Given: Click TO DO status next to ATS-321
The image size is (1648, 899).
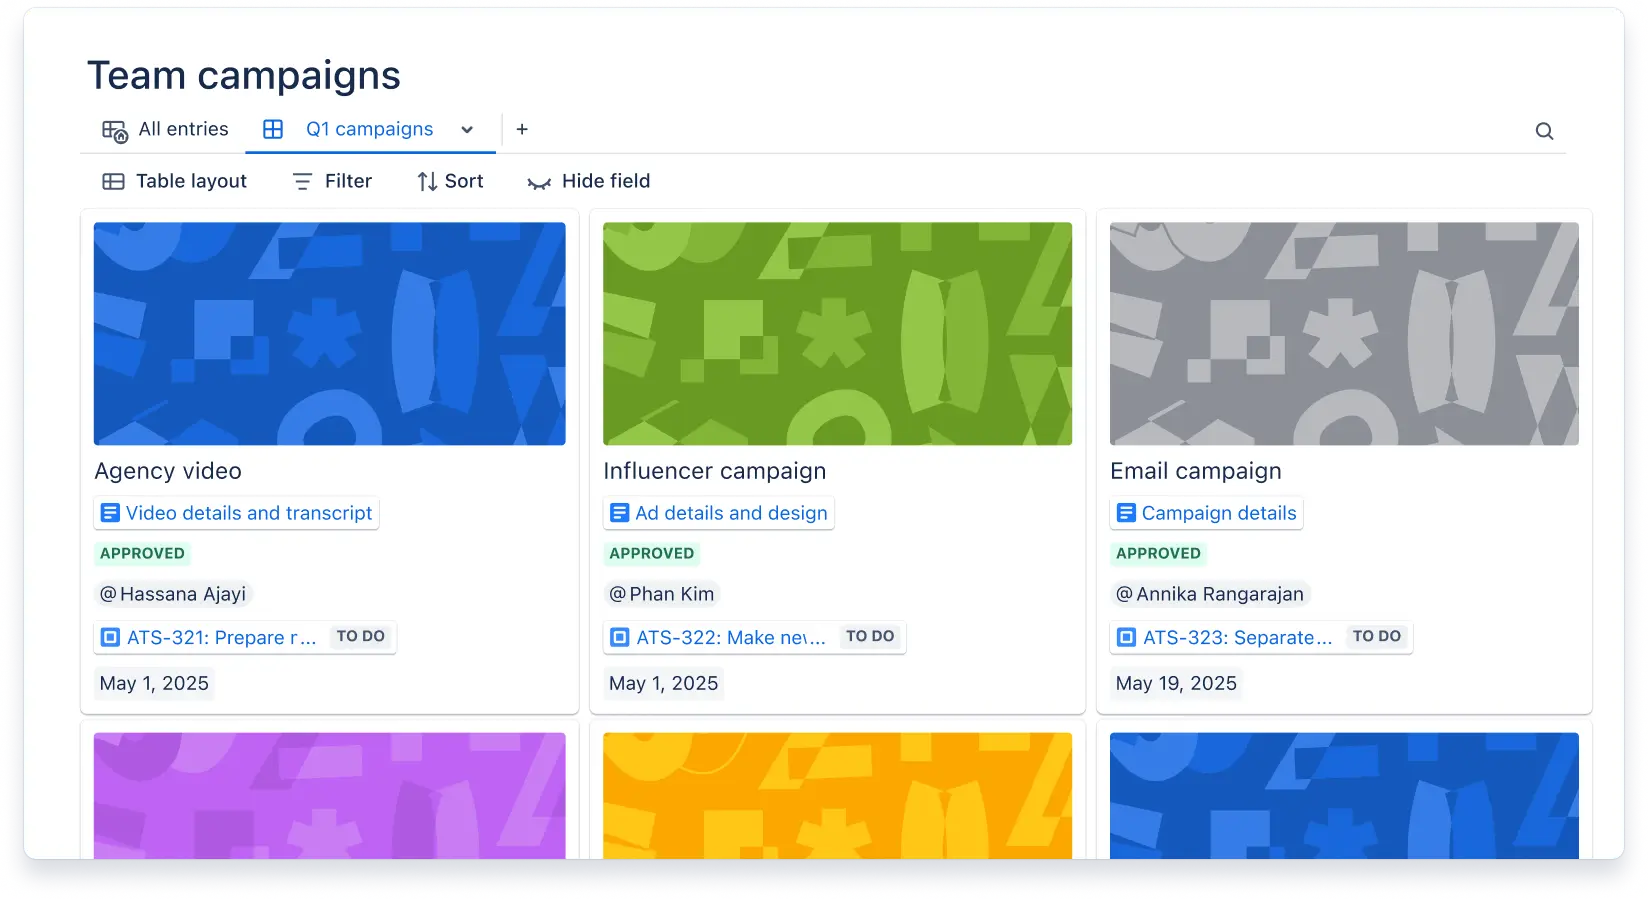Looking at the screenshot, I should (361, 636).
